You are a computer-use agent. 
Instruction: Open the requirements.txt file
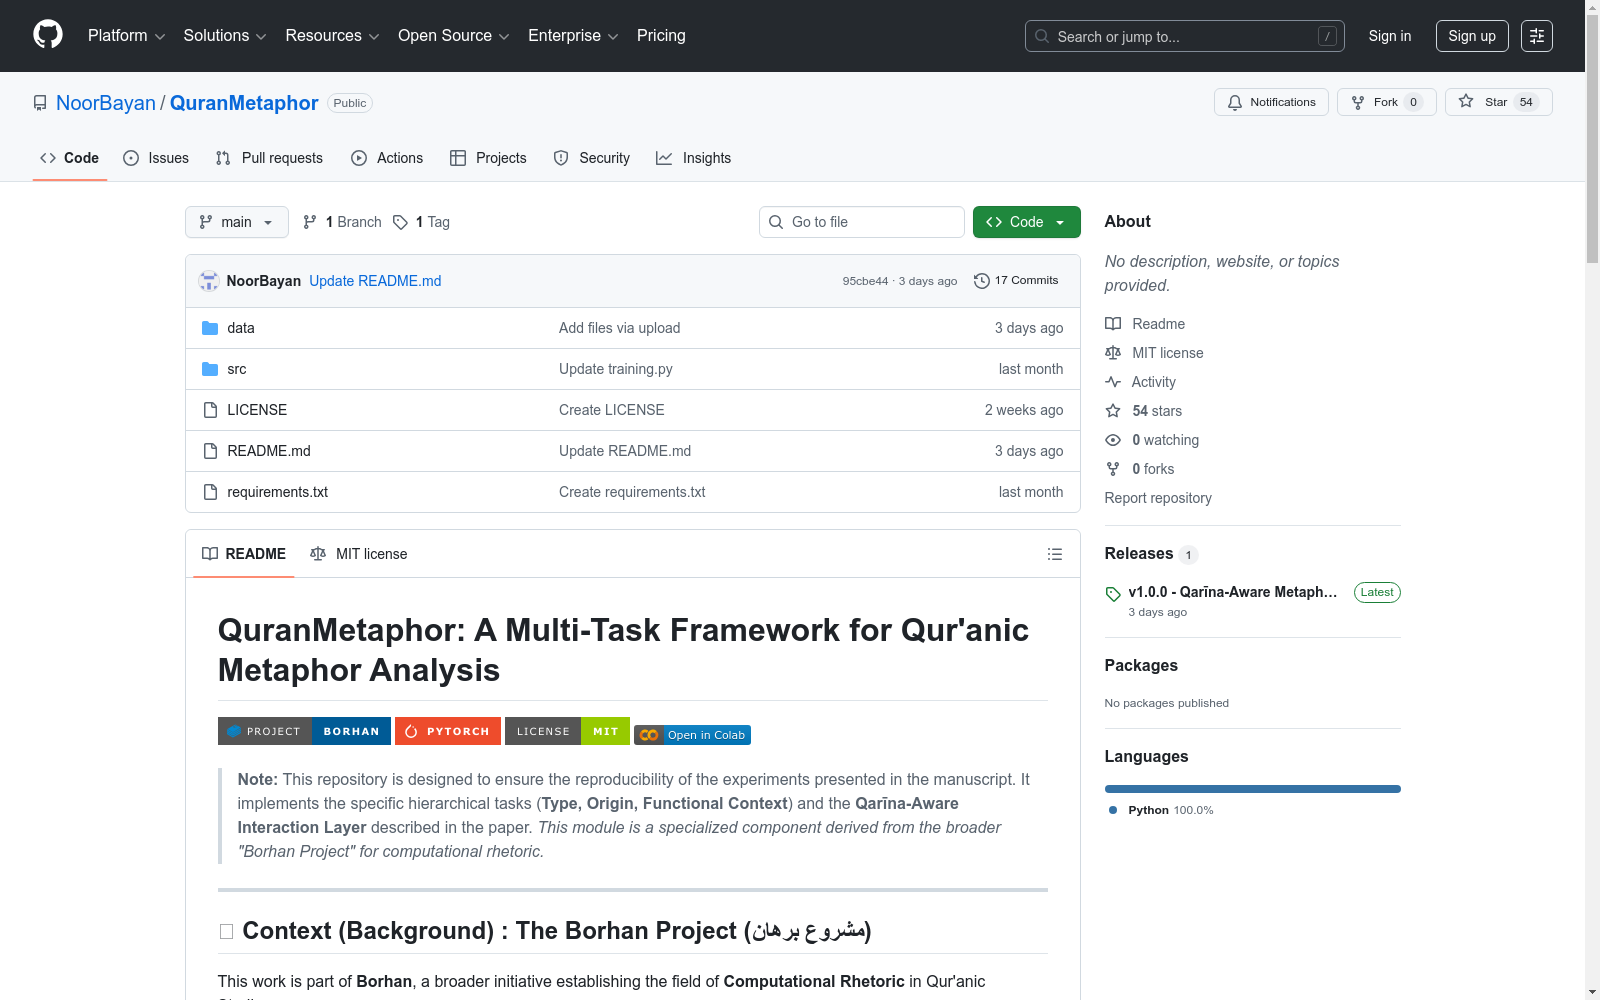point(278,492)
